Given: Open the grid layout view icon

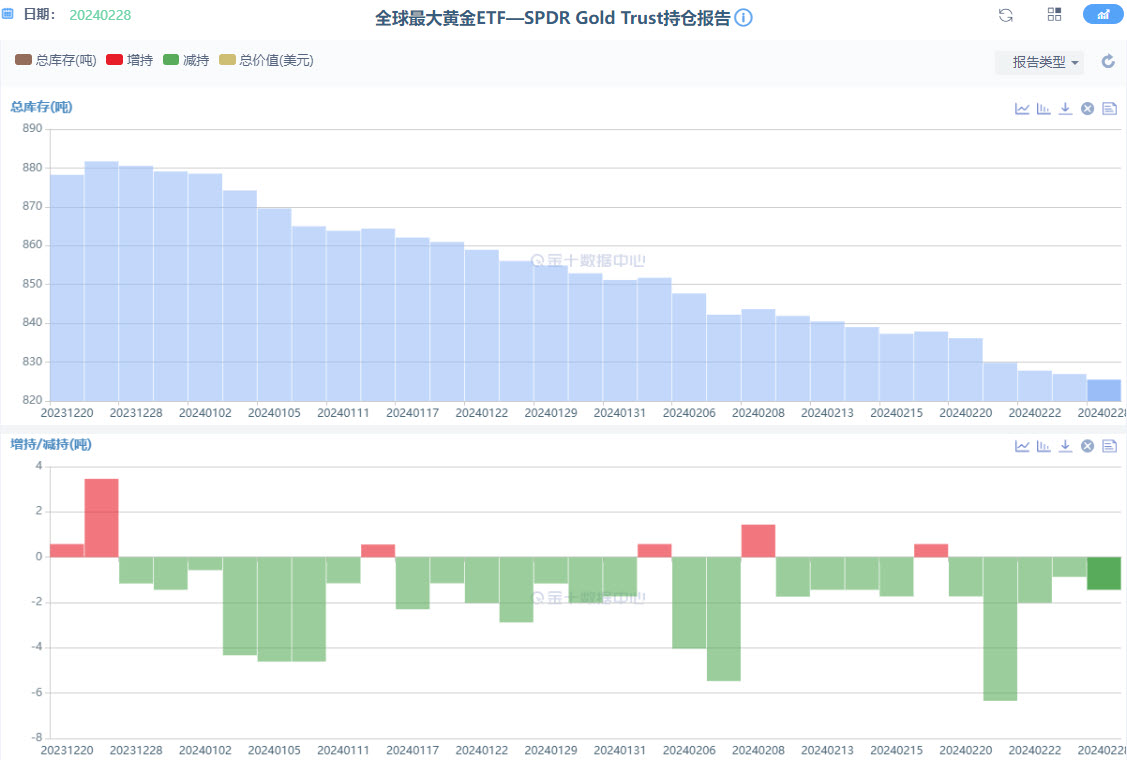Looking at the screenshot, I should (x=1054, y=14).
